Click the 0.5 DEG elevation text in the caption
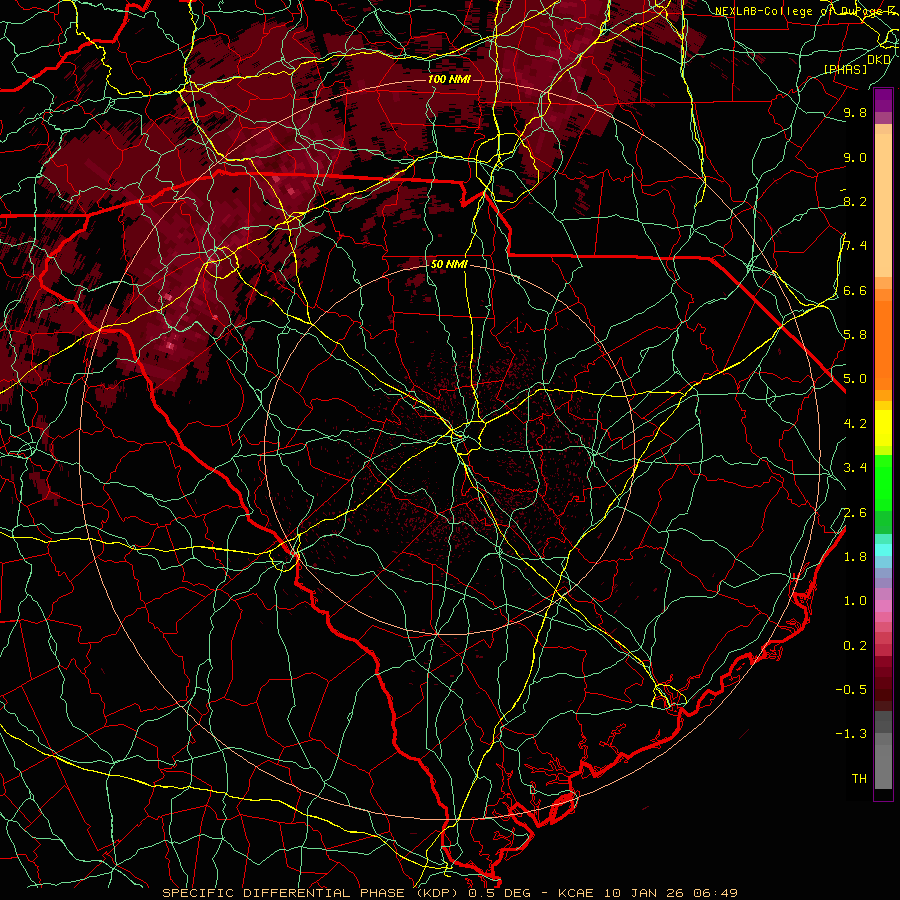 coord(498,893)
